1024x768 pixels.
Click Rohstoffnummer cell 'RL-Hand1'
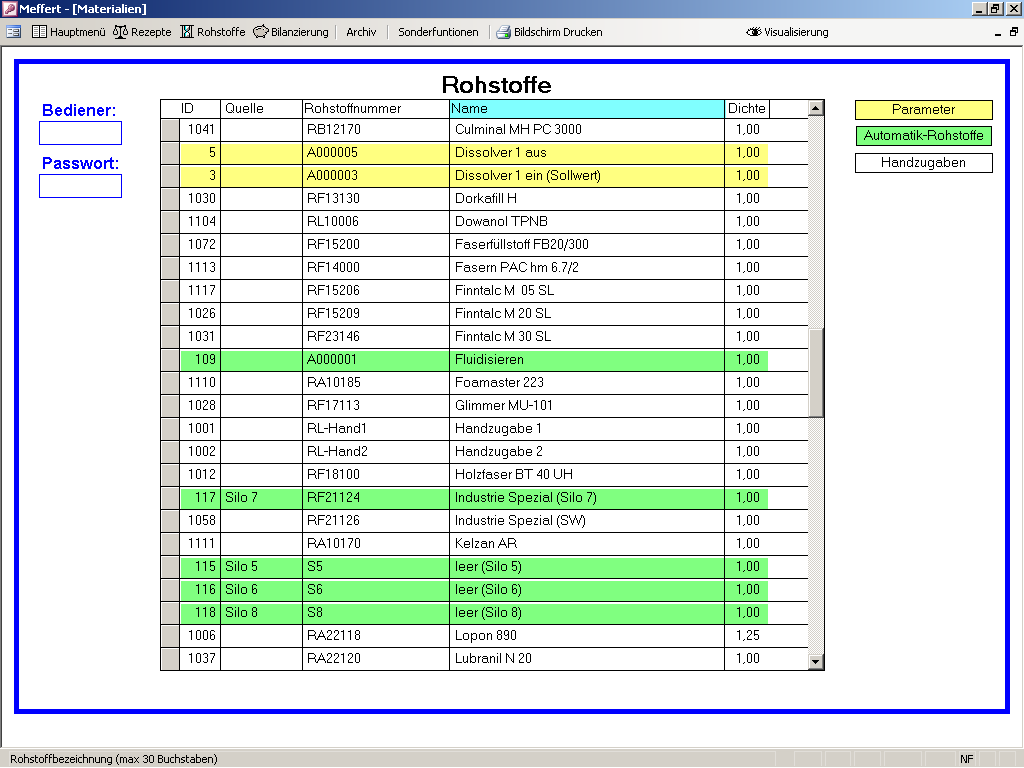pos(376,428)
